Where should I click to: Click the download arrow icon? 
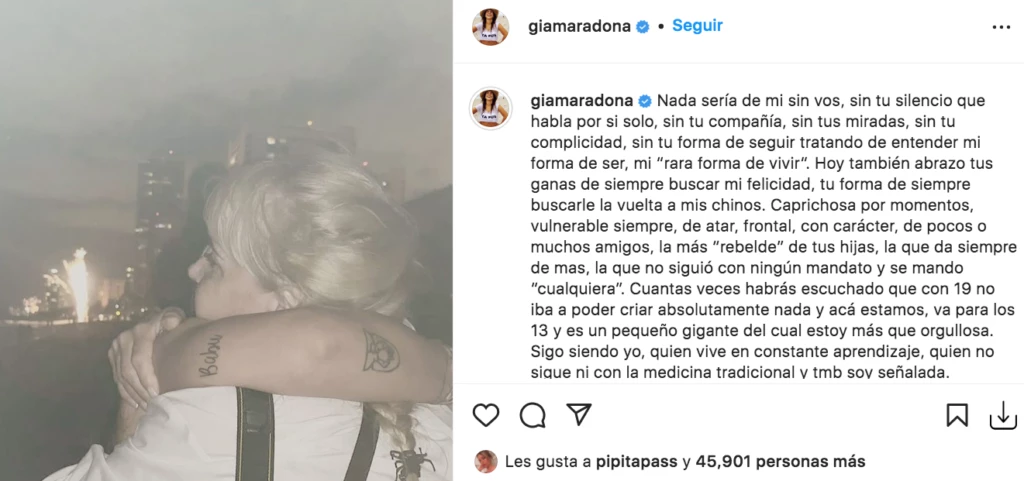click(1003, 415)
